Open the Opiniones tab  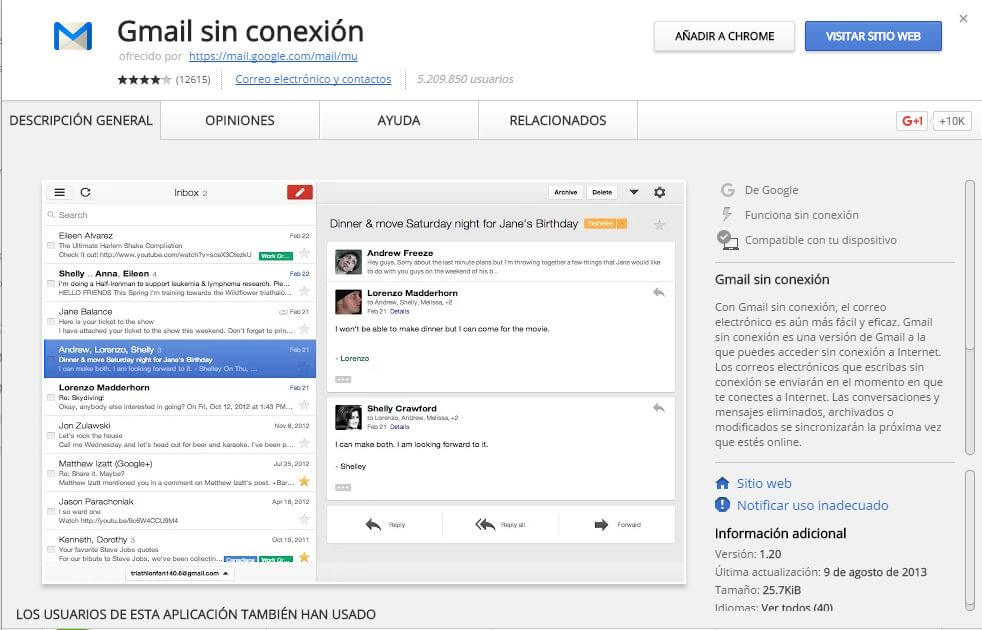point(240,120)
